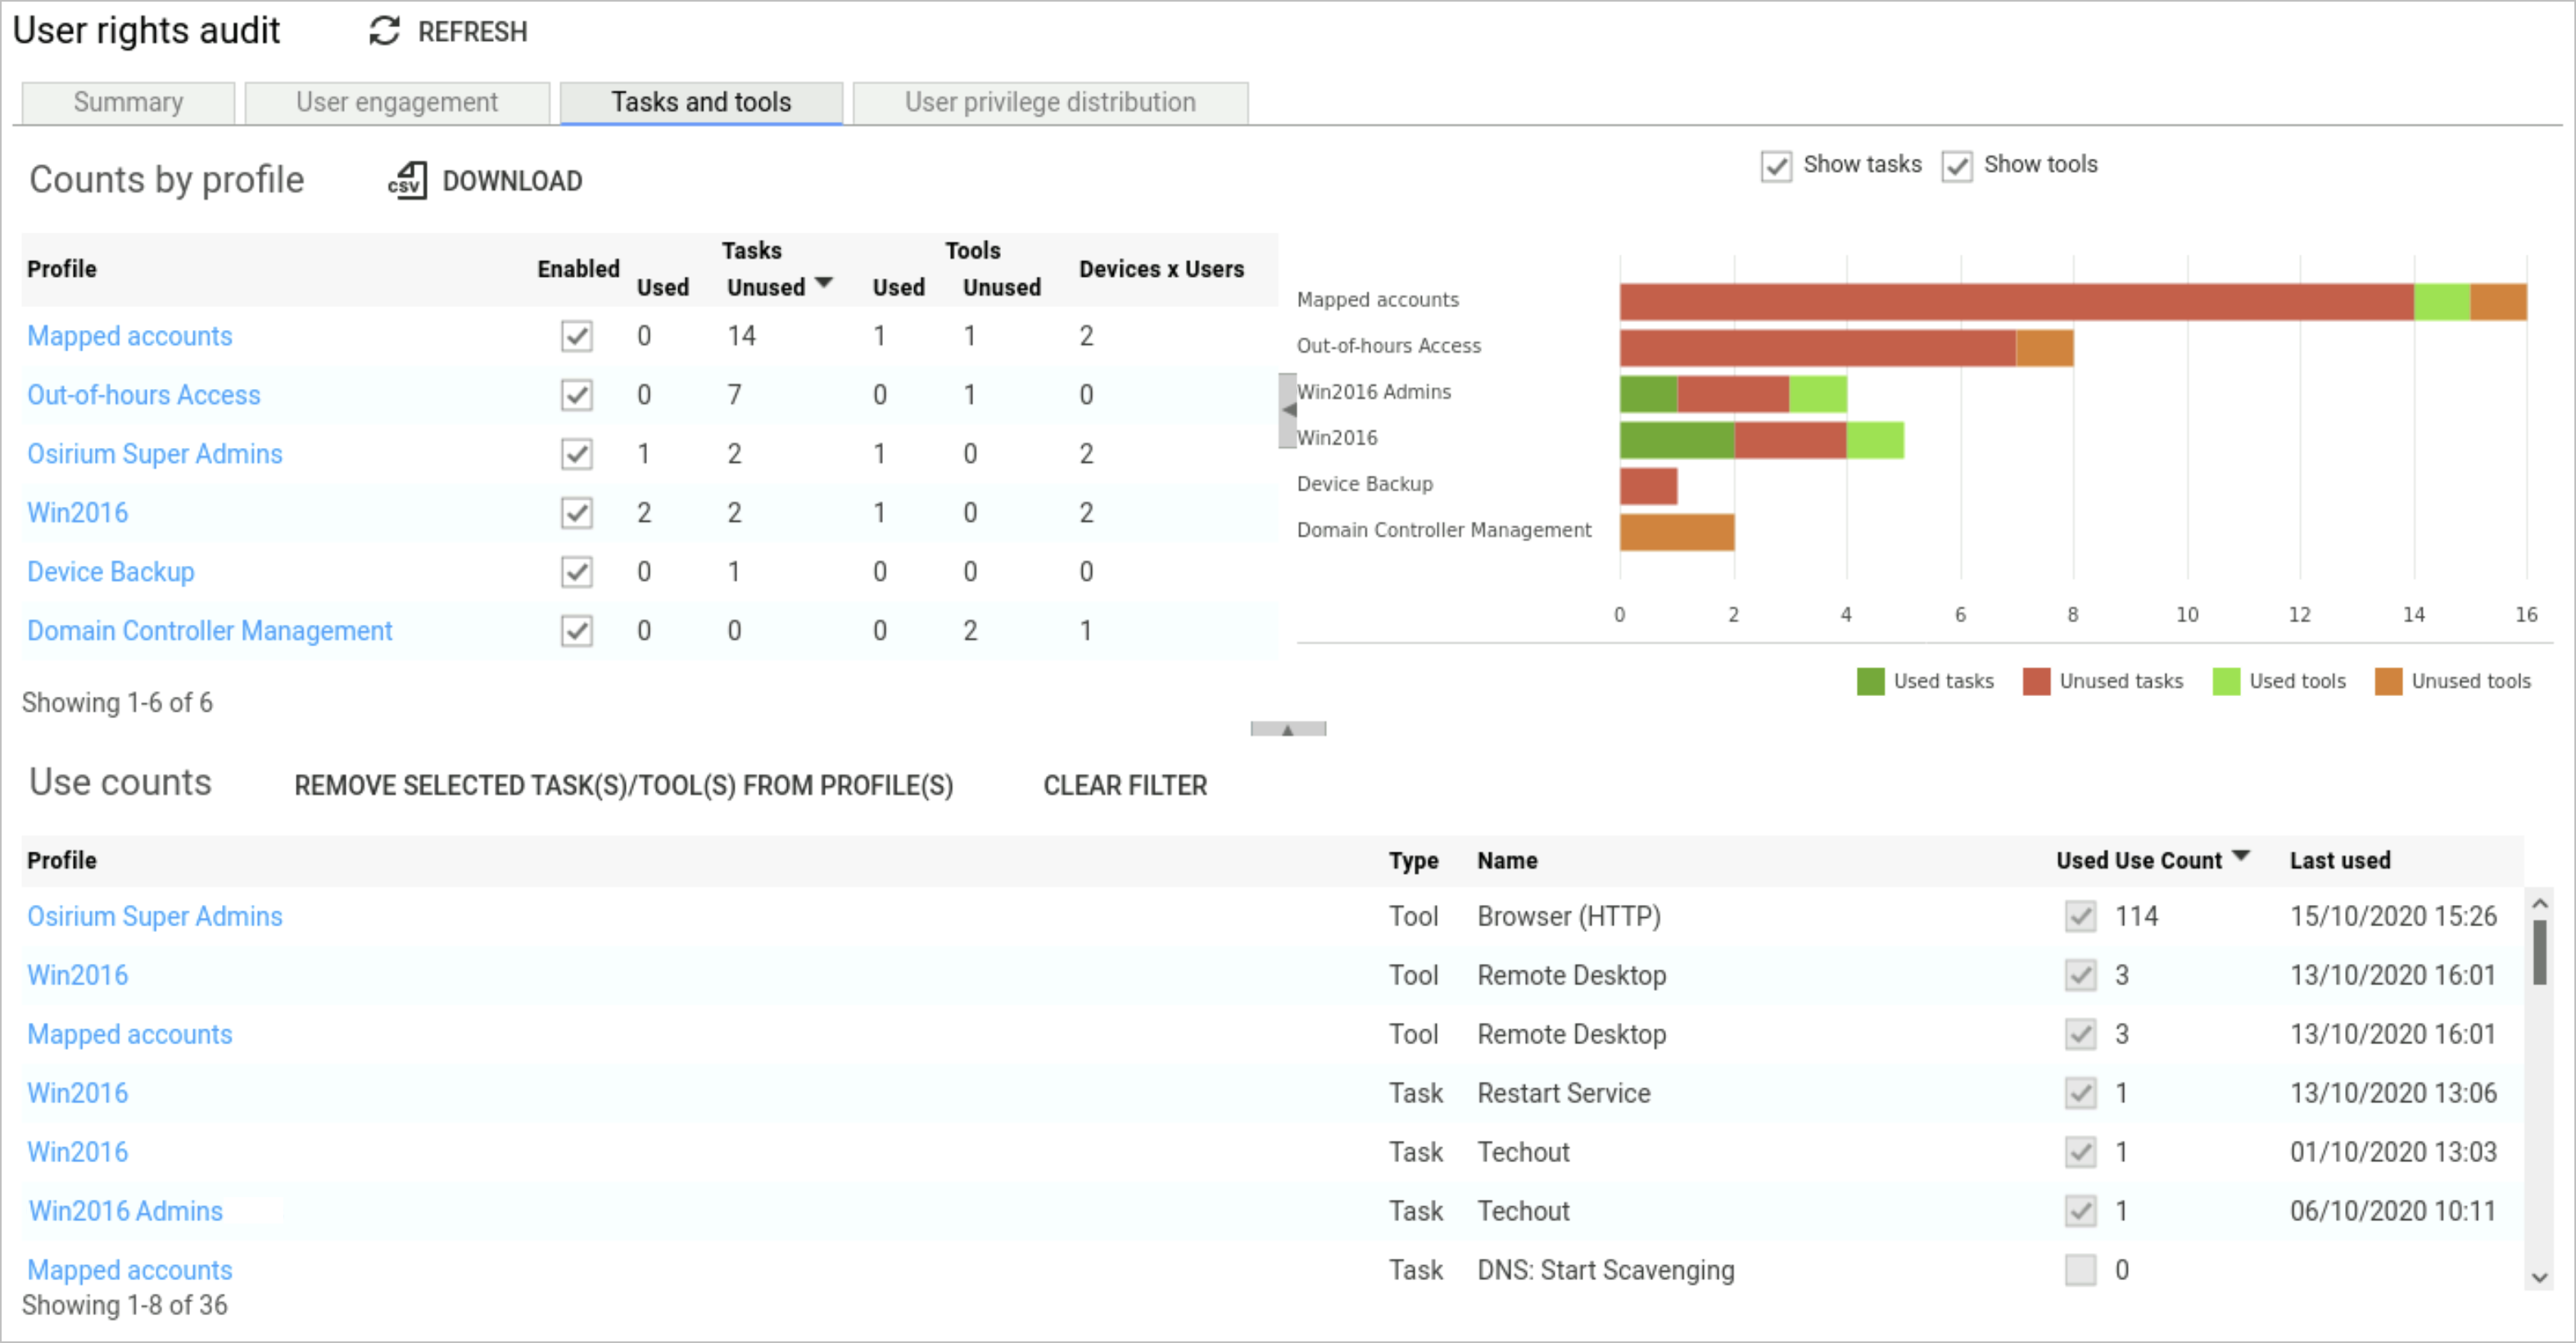2576x1343 pixels.
Task: Click the small expander arrow below the profiles table
Action: pyautogui.click(x=1287, y=729)
